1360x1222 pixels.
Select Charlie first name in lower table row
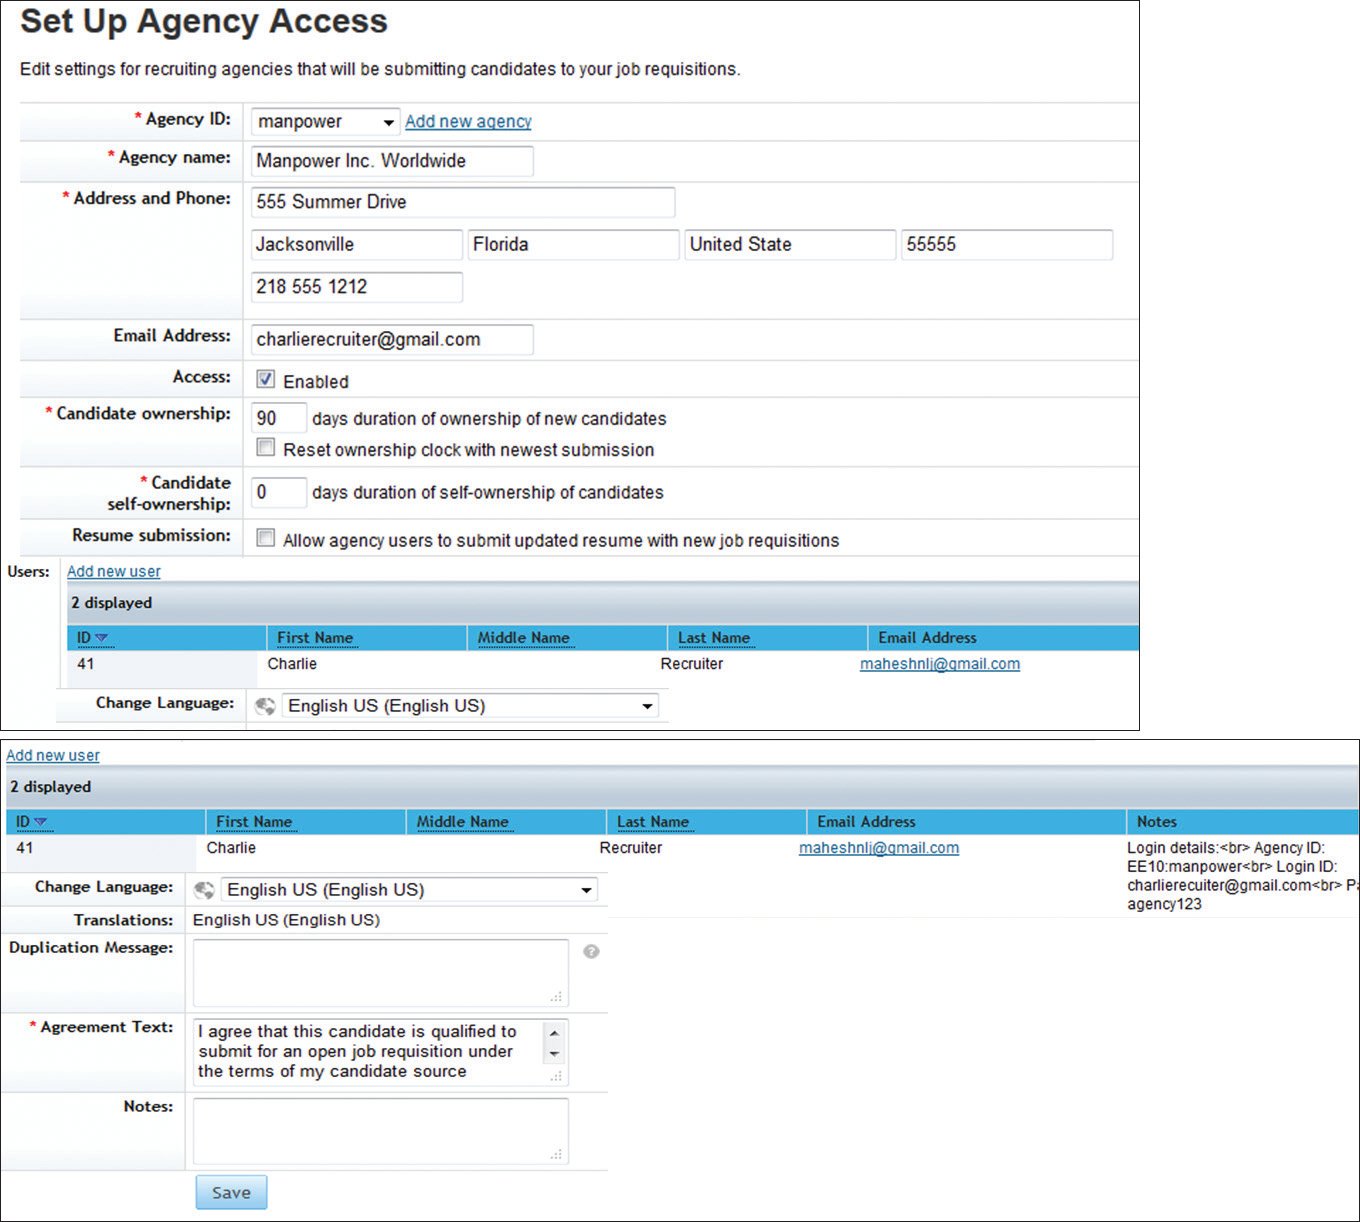[231, 848]
